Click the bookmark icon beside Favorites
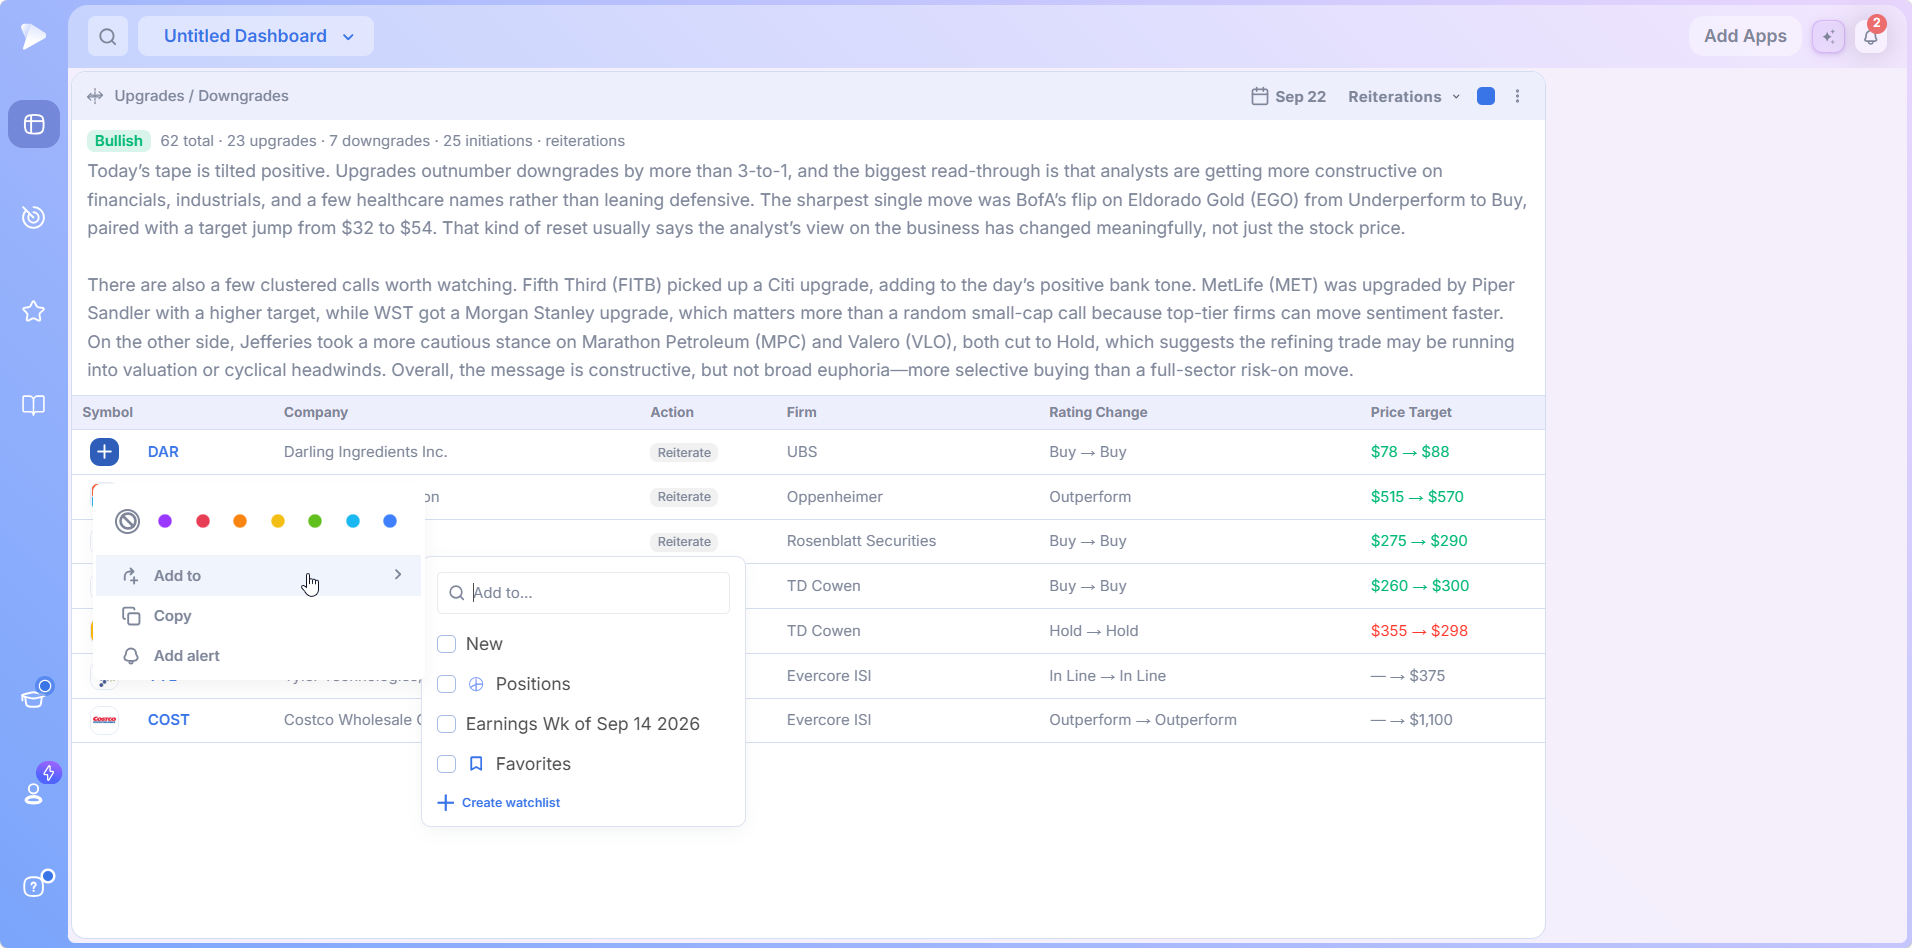The image size is (1912, 948). point(477,764)
